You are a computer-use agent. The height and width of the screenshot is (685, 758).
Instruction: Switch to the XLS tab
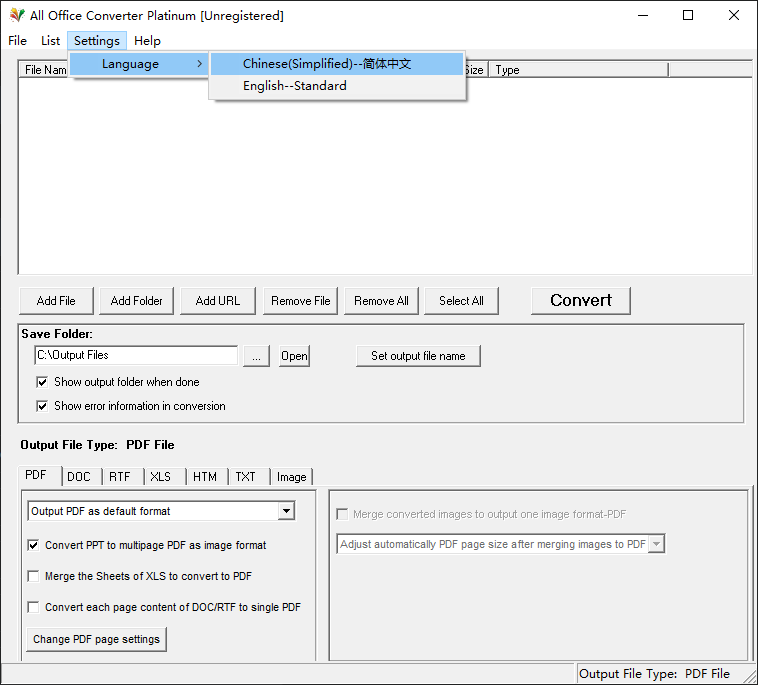tap(165, 477)
